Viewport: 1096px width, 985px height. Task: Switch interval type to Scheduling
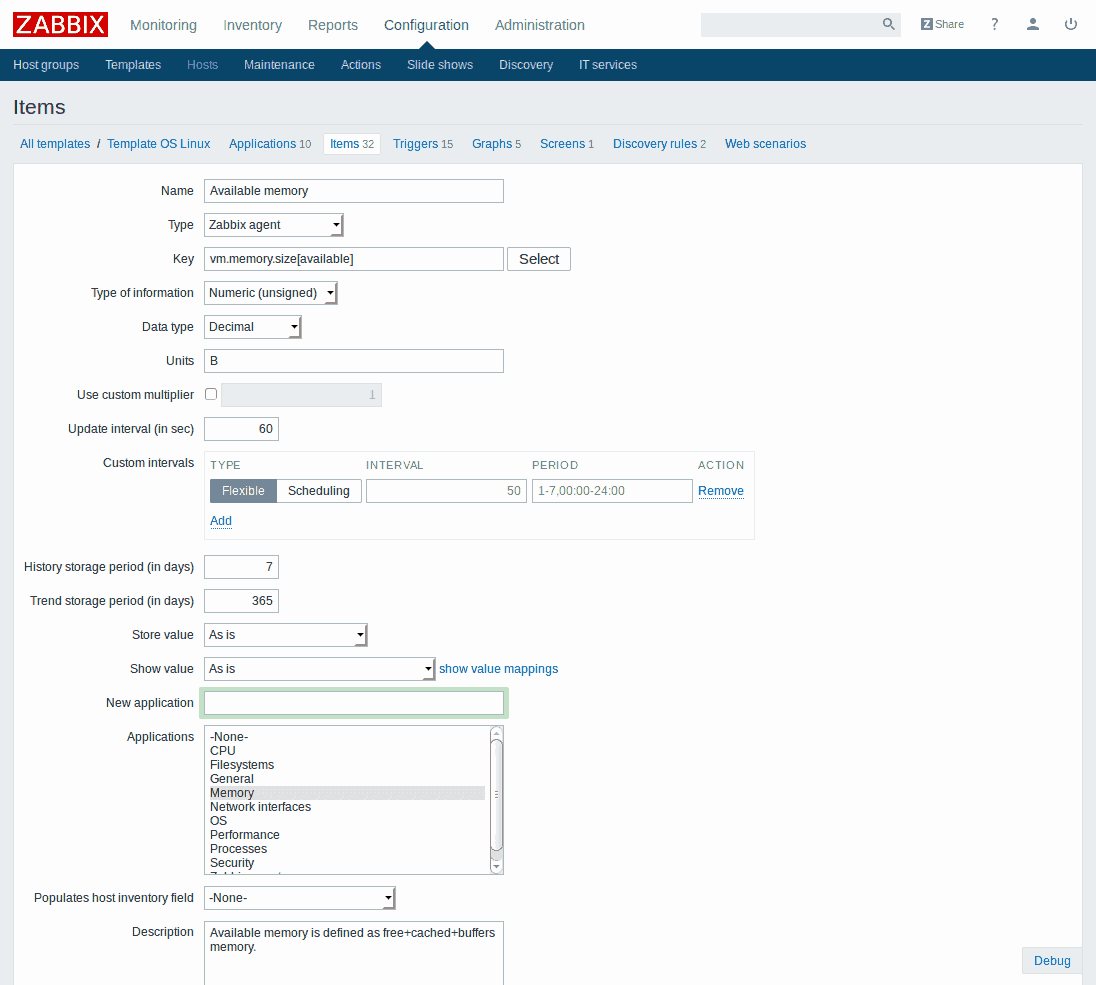coord(318,491)
